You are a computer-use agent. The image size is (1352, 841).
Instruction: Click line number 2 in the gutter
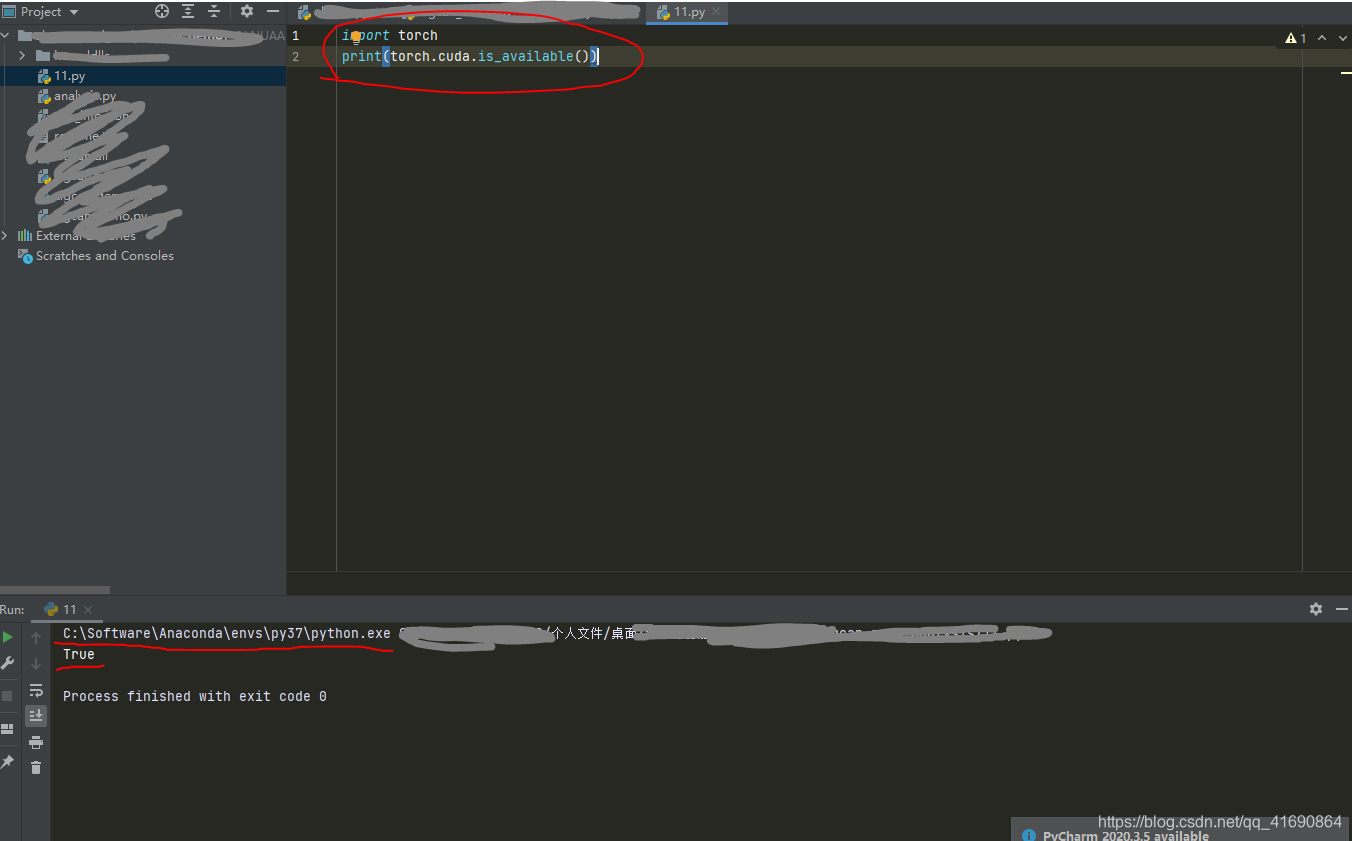[x=295, y=56]
